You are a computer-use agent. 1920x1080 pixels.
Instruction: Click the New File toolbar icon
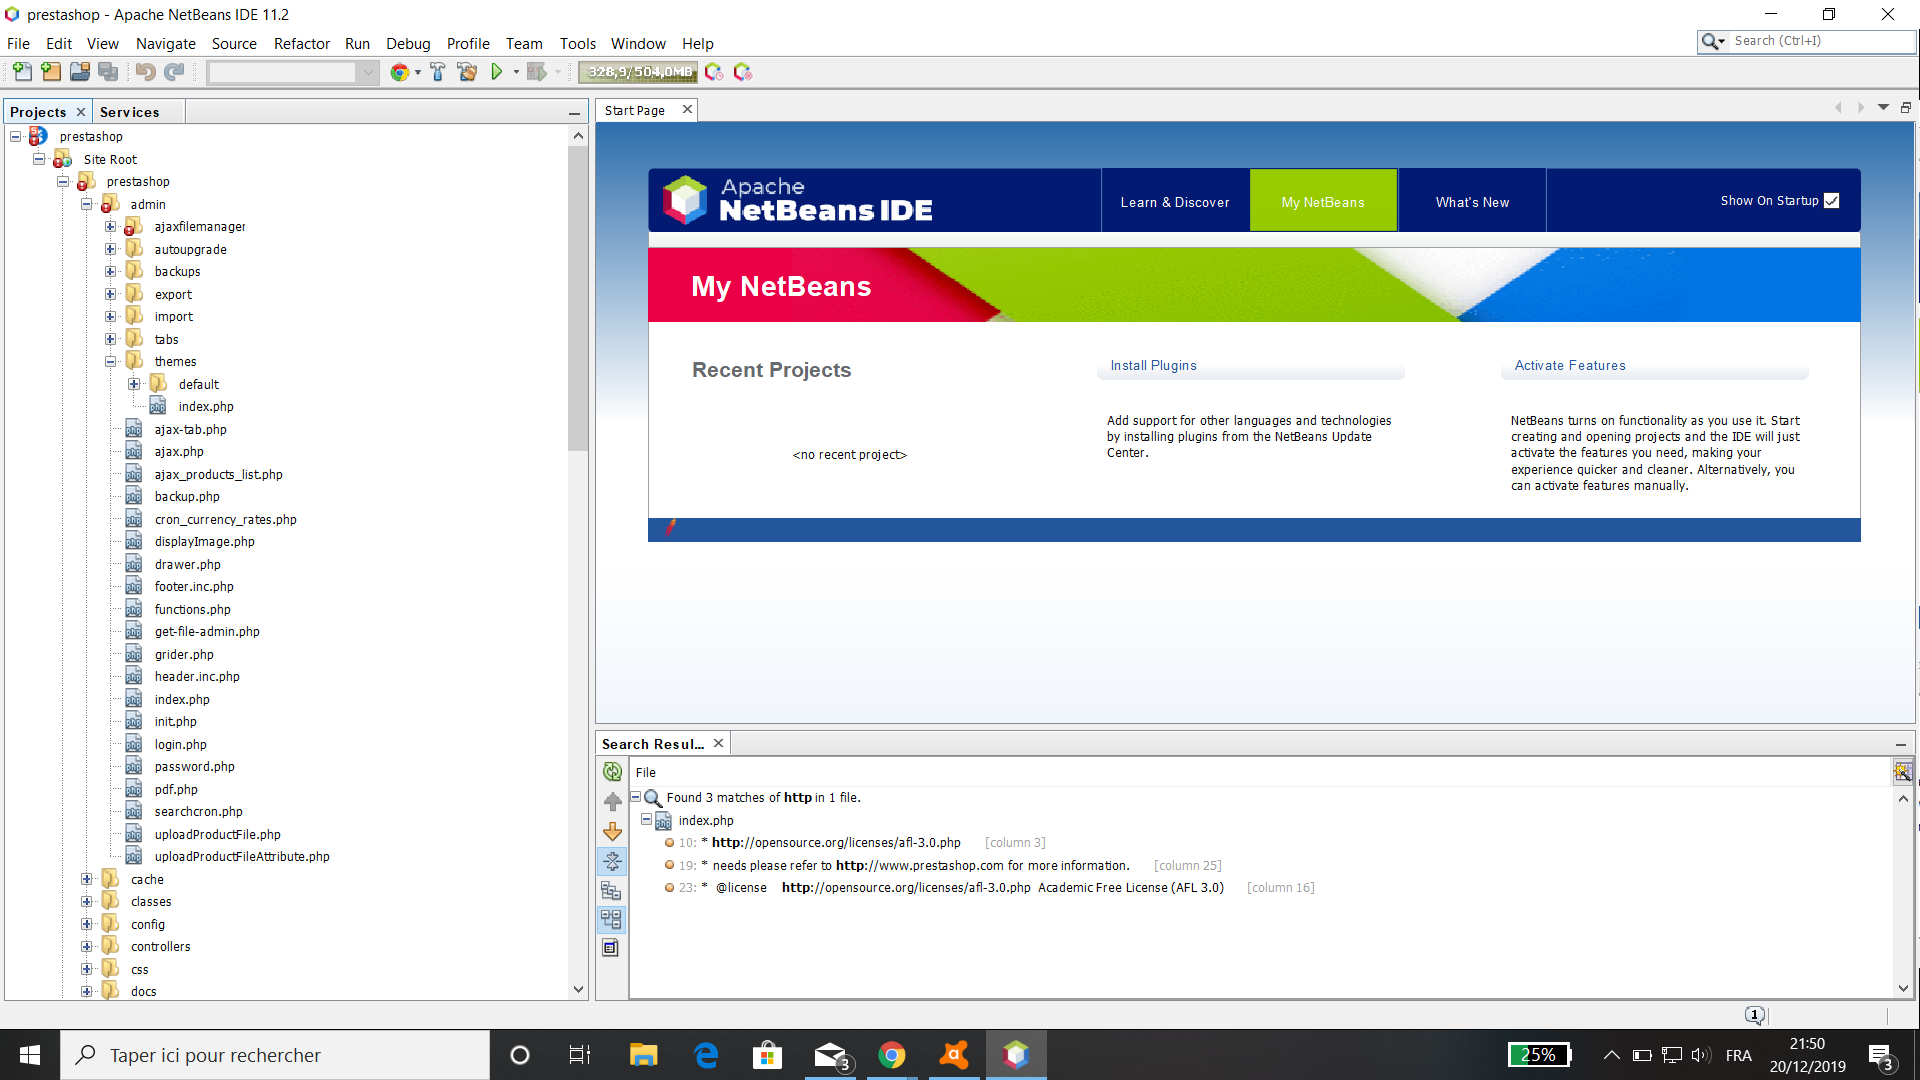(22, 72)
